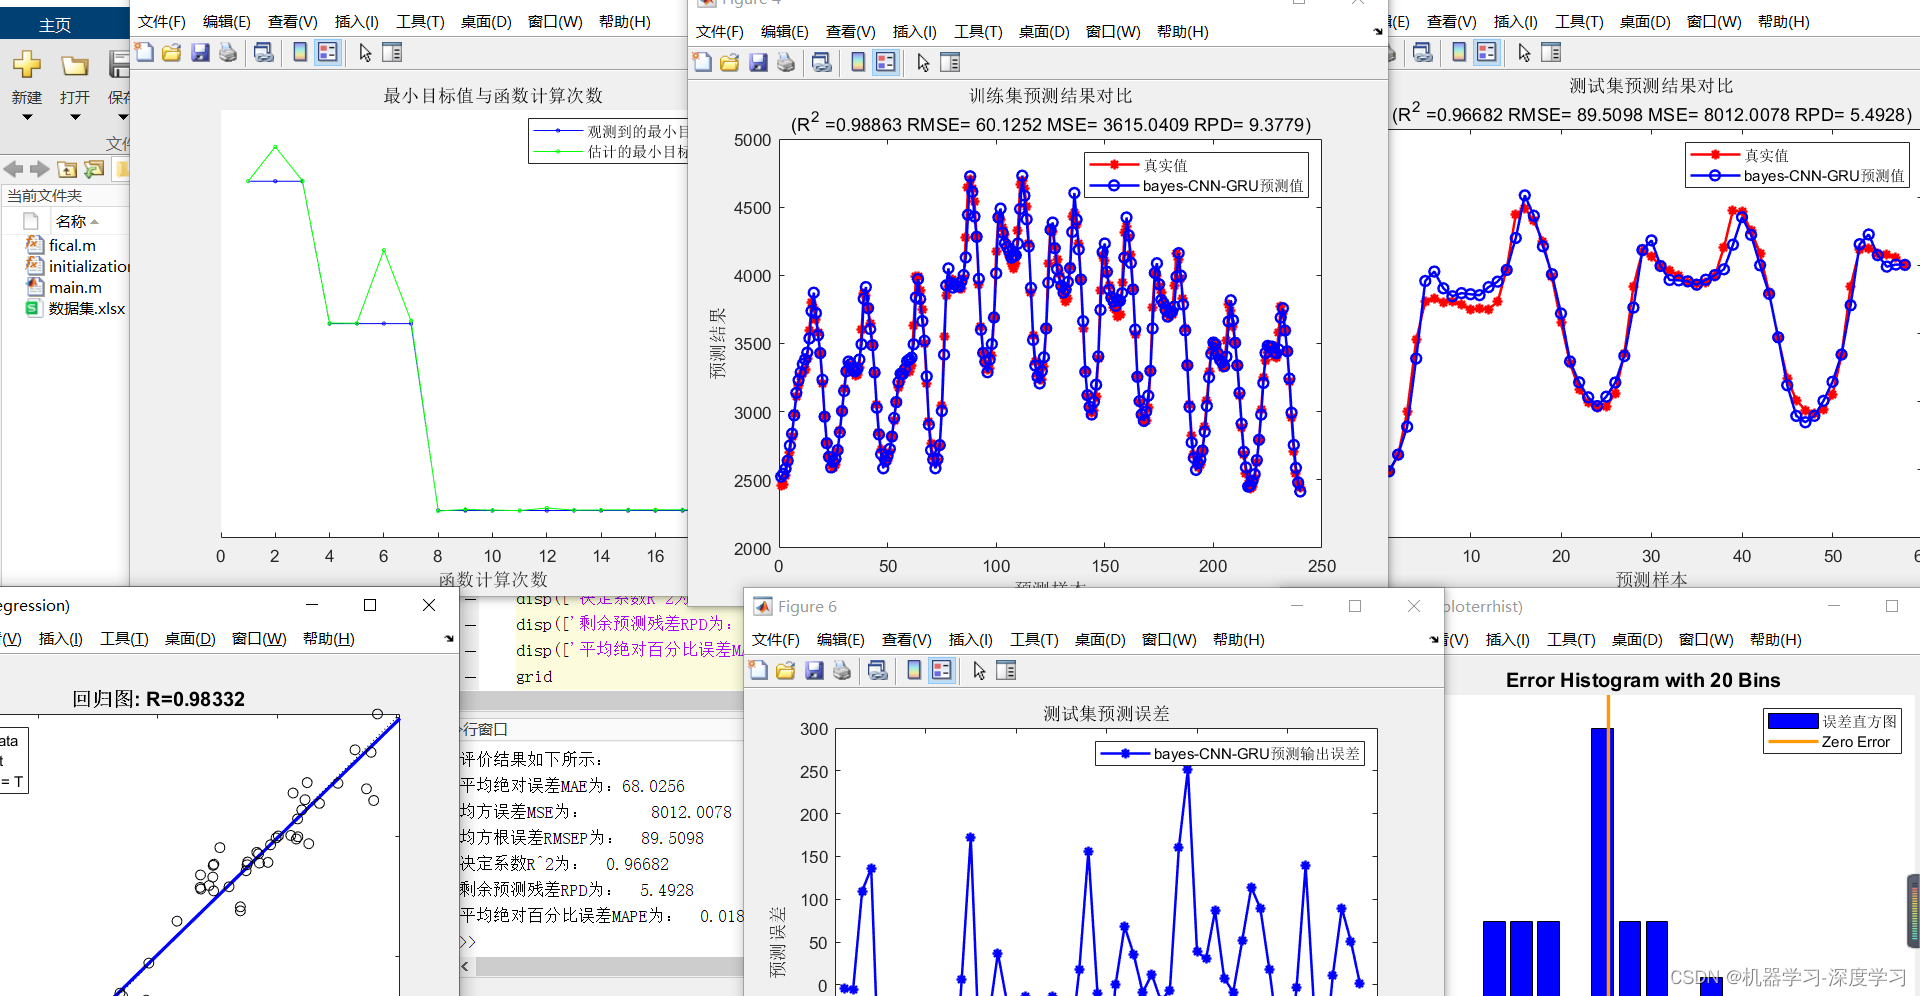Open Property Inspector in top-right test figure toolbar
Screen dimensions: 1920x996
(x=1551, y=52)
